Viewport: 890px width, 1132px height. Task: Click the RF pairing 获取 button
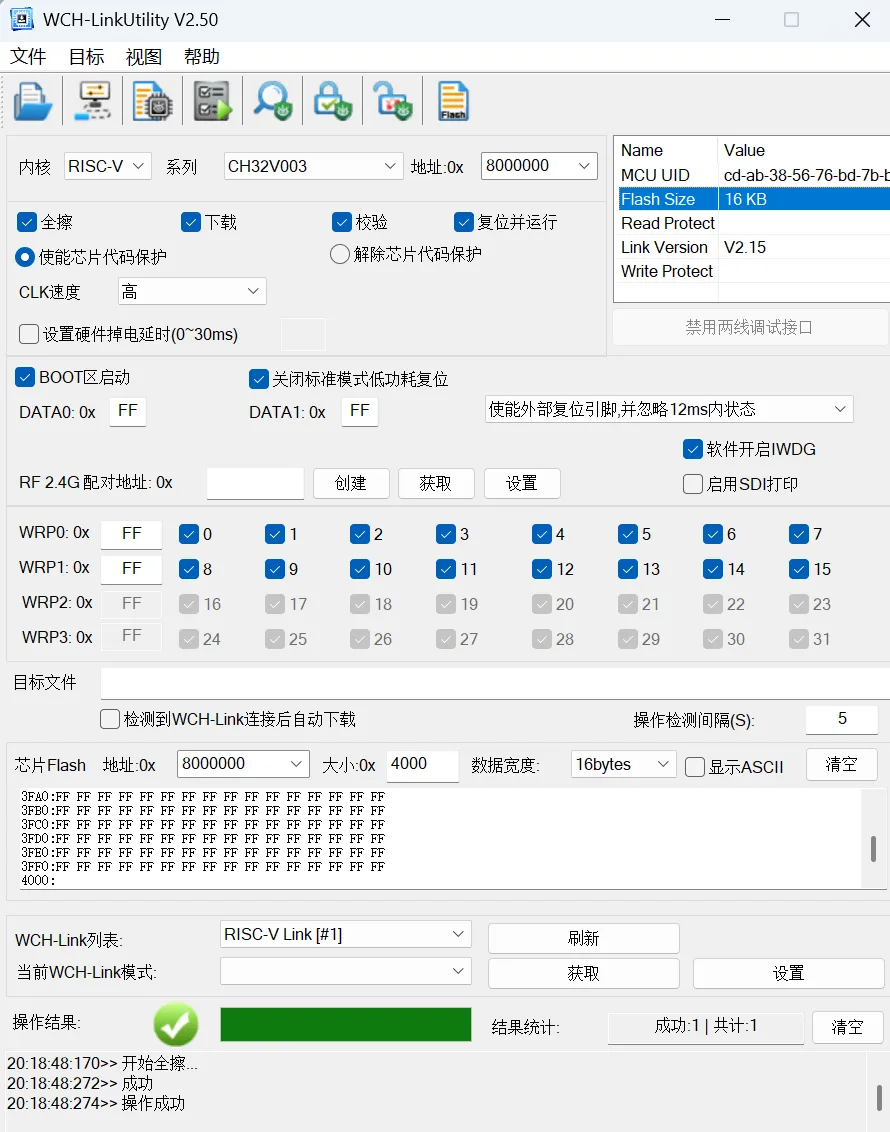pyautogui.click(x=436, y=483)
